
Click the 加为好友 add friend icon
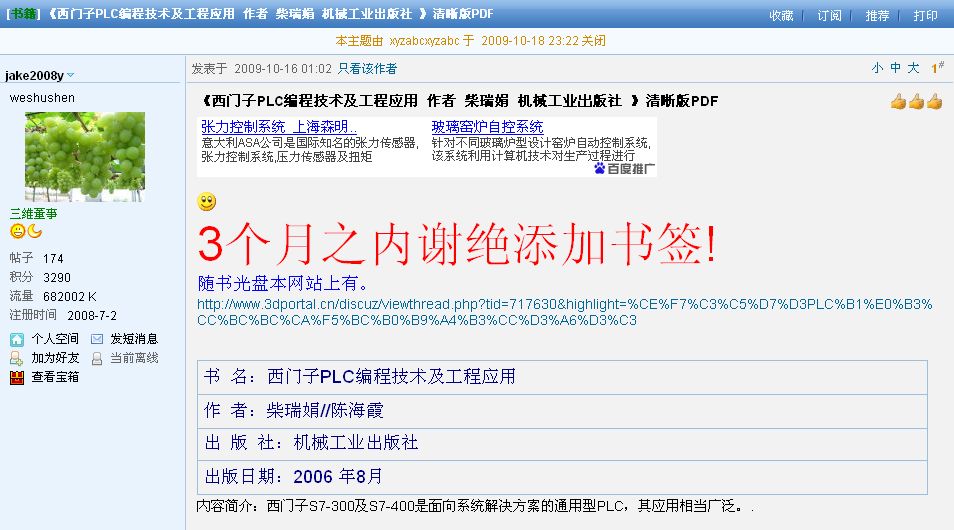[x=16, y=358]
